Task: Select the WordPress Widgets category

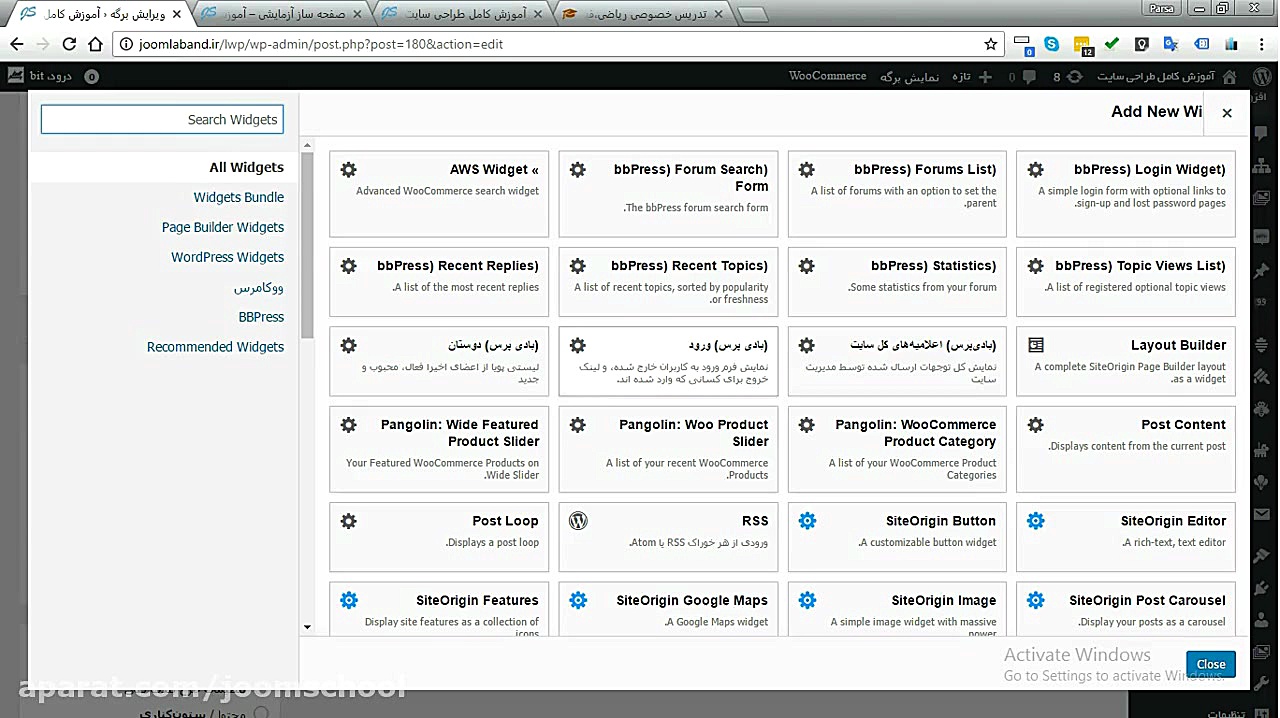Action: [228, 257]
